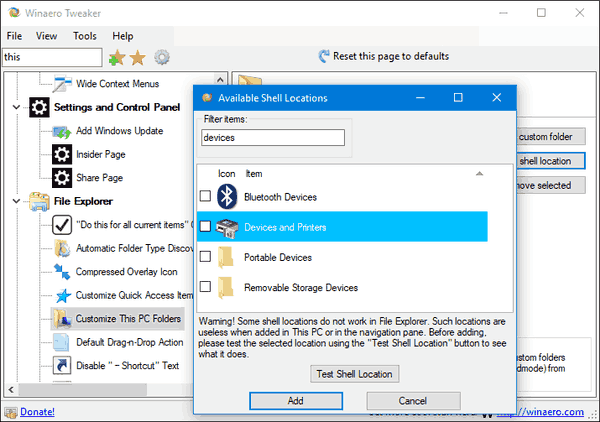The image size is (600, 422).
Task: Select Compressed Overlay Icon tree item
Action: (127, 272)
